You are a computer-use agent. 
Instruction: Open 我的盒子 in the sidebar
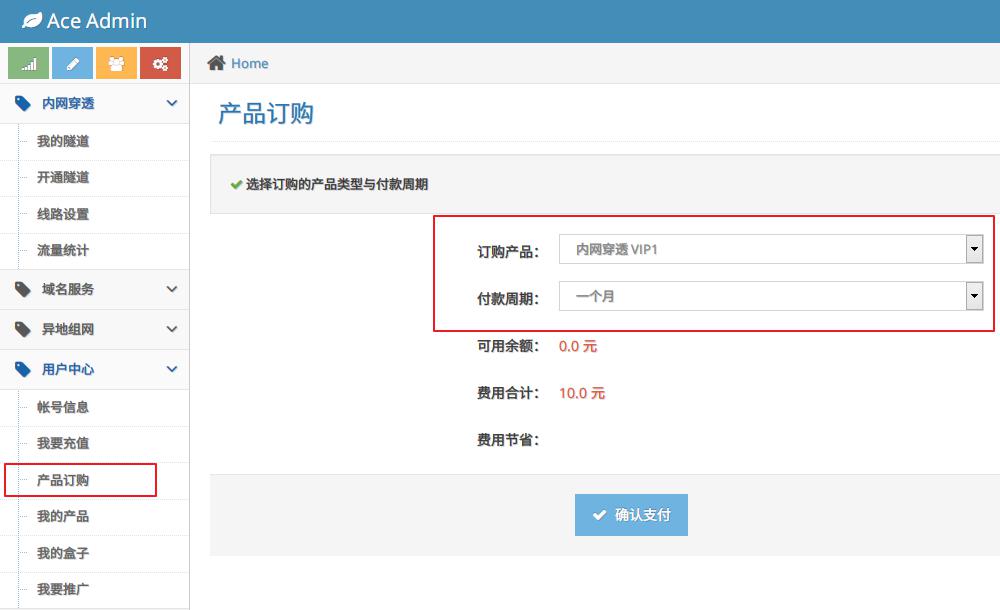63,553
